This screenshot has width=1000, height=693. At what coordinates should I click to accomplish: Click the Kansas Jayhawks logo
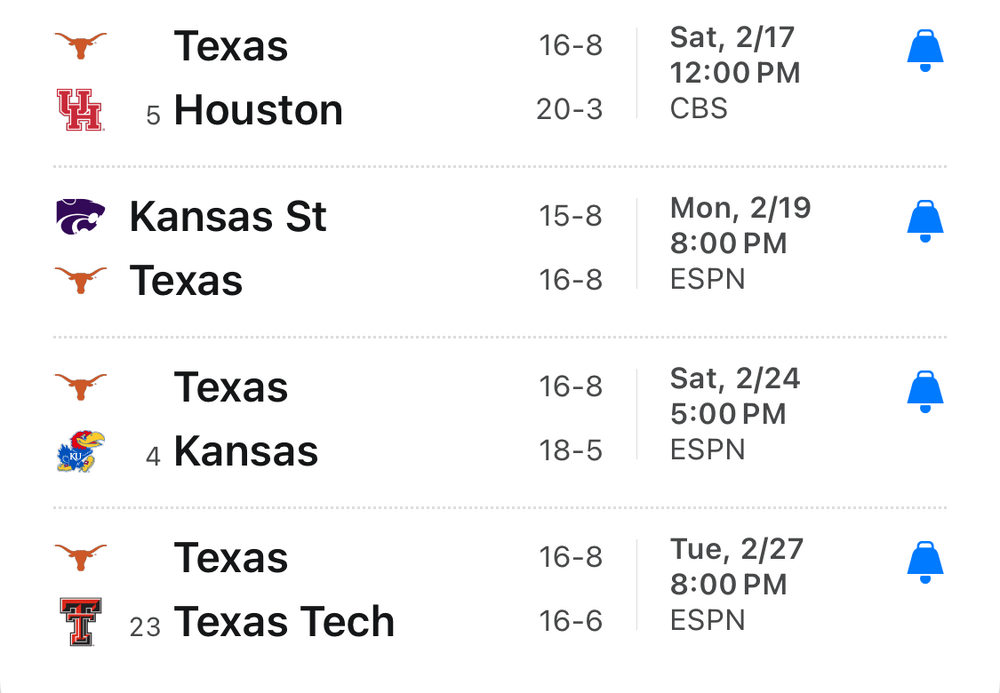coord(80,451)
